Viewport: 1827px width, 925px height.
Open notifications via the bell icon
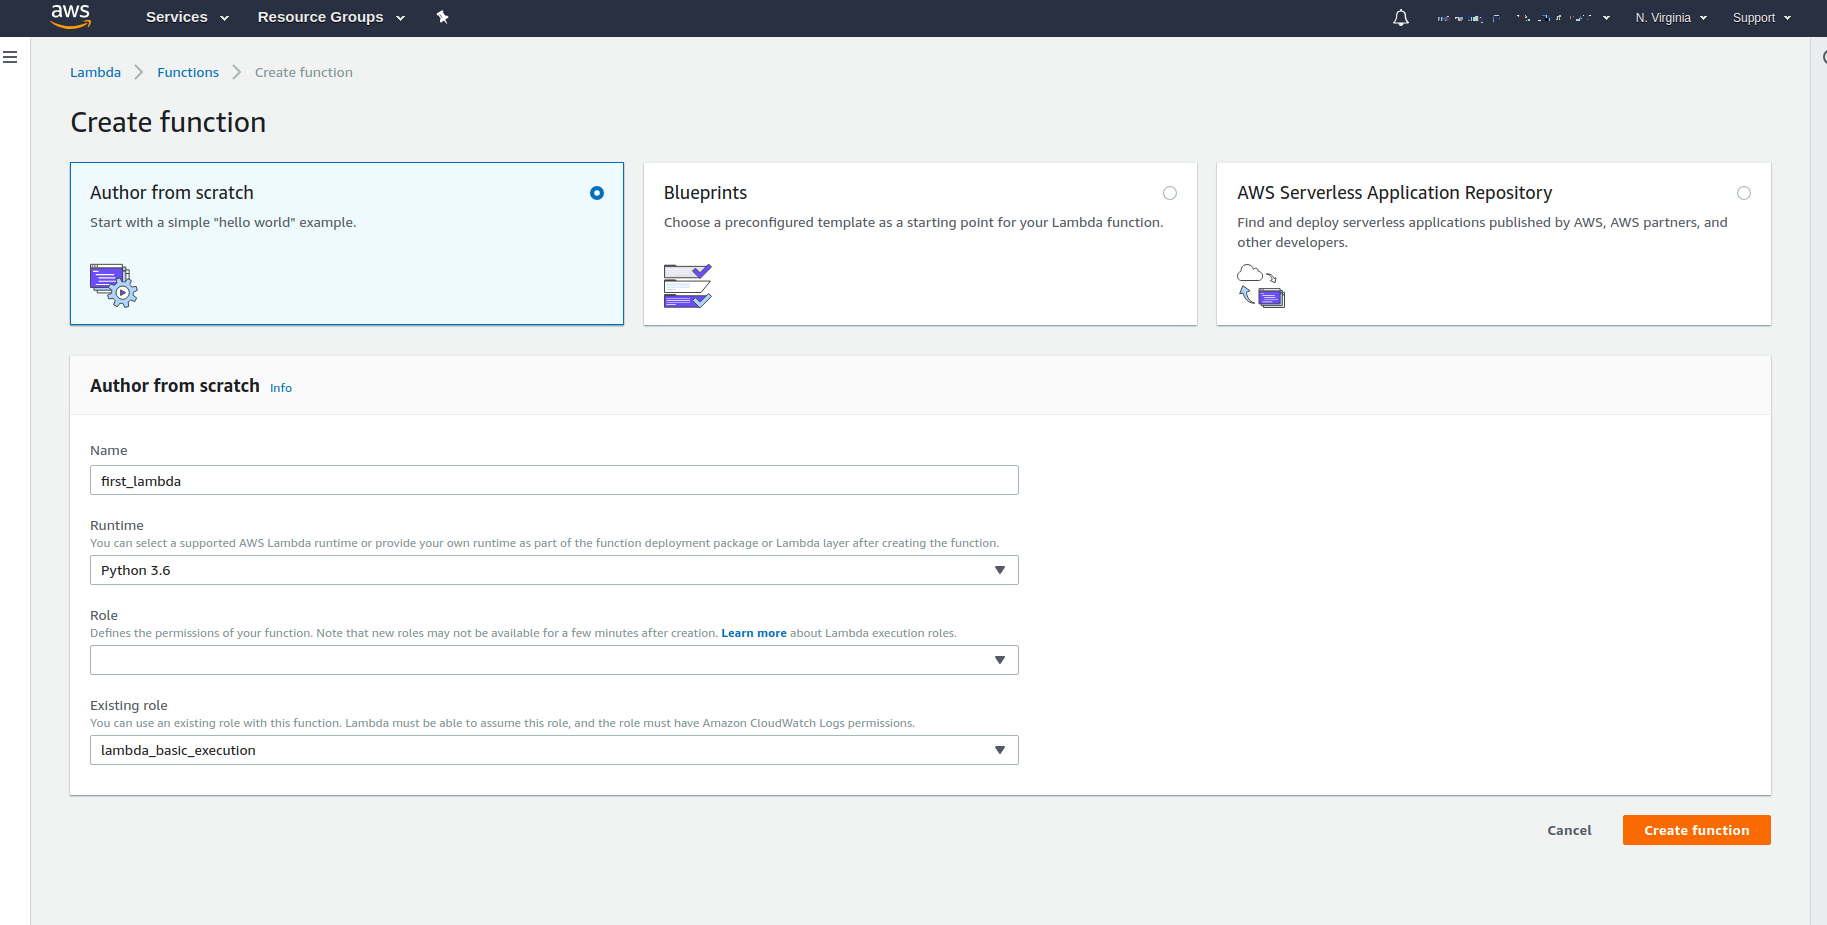(x=1400, y=17)
